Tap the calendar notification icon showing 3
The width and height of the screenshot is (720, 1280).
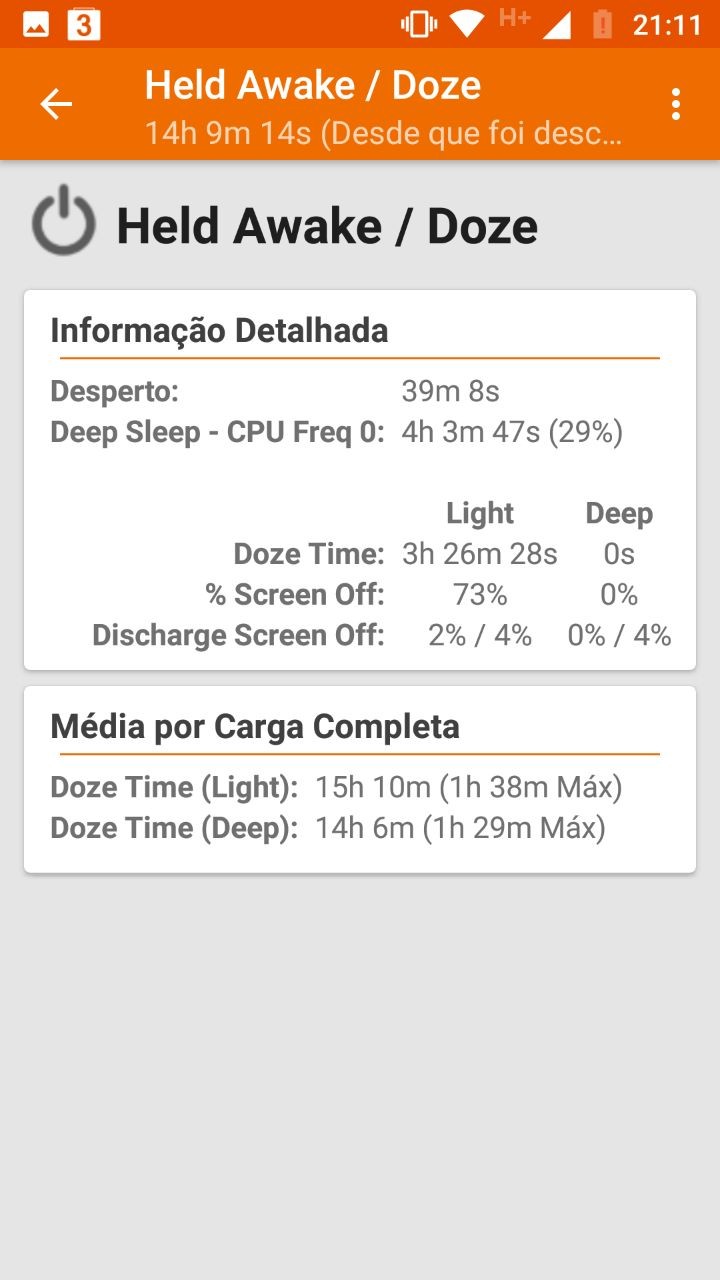coord(84,24)
